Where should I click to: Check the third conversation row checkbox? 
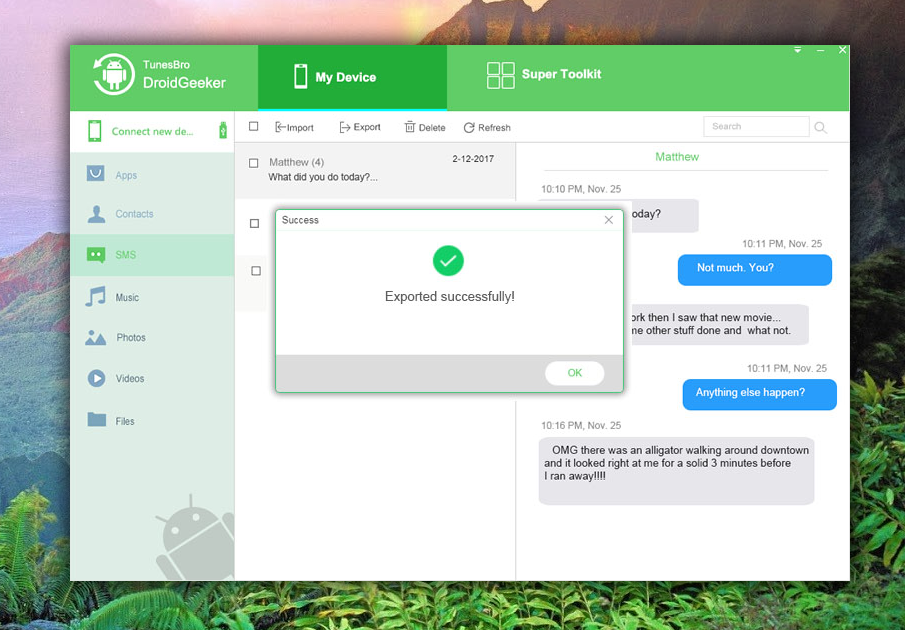pyautogui.click(x=256, y=271)
